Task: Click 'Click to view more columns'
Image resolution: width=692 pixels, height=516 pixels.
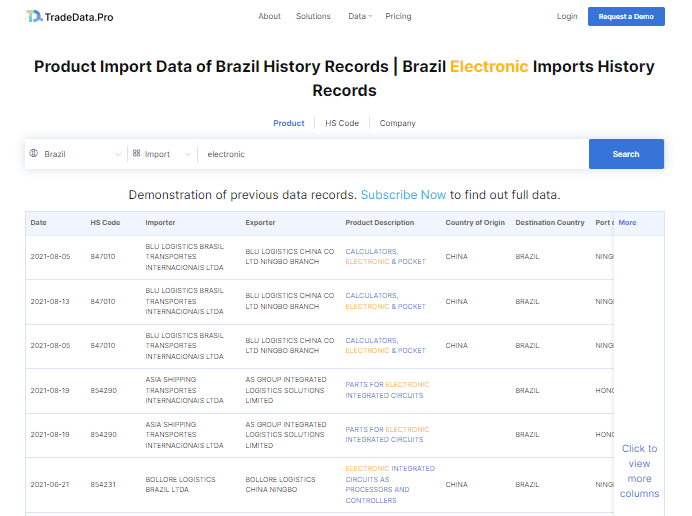Action: tap(639, 471)
